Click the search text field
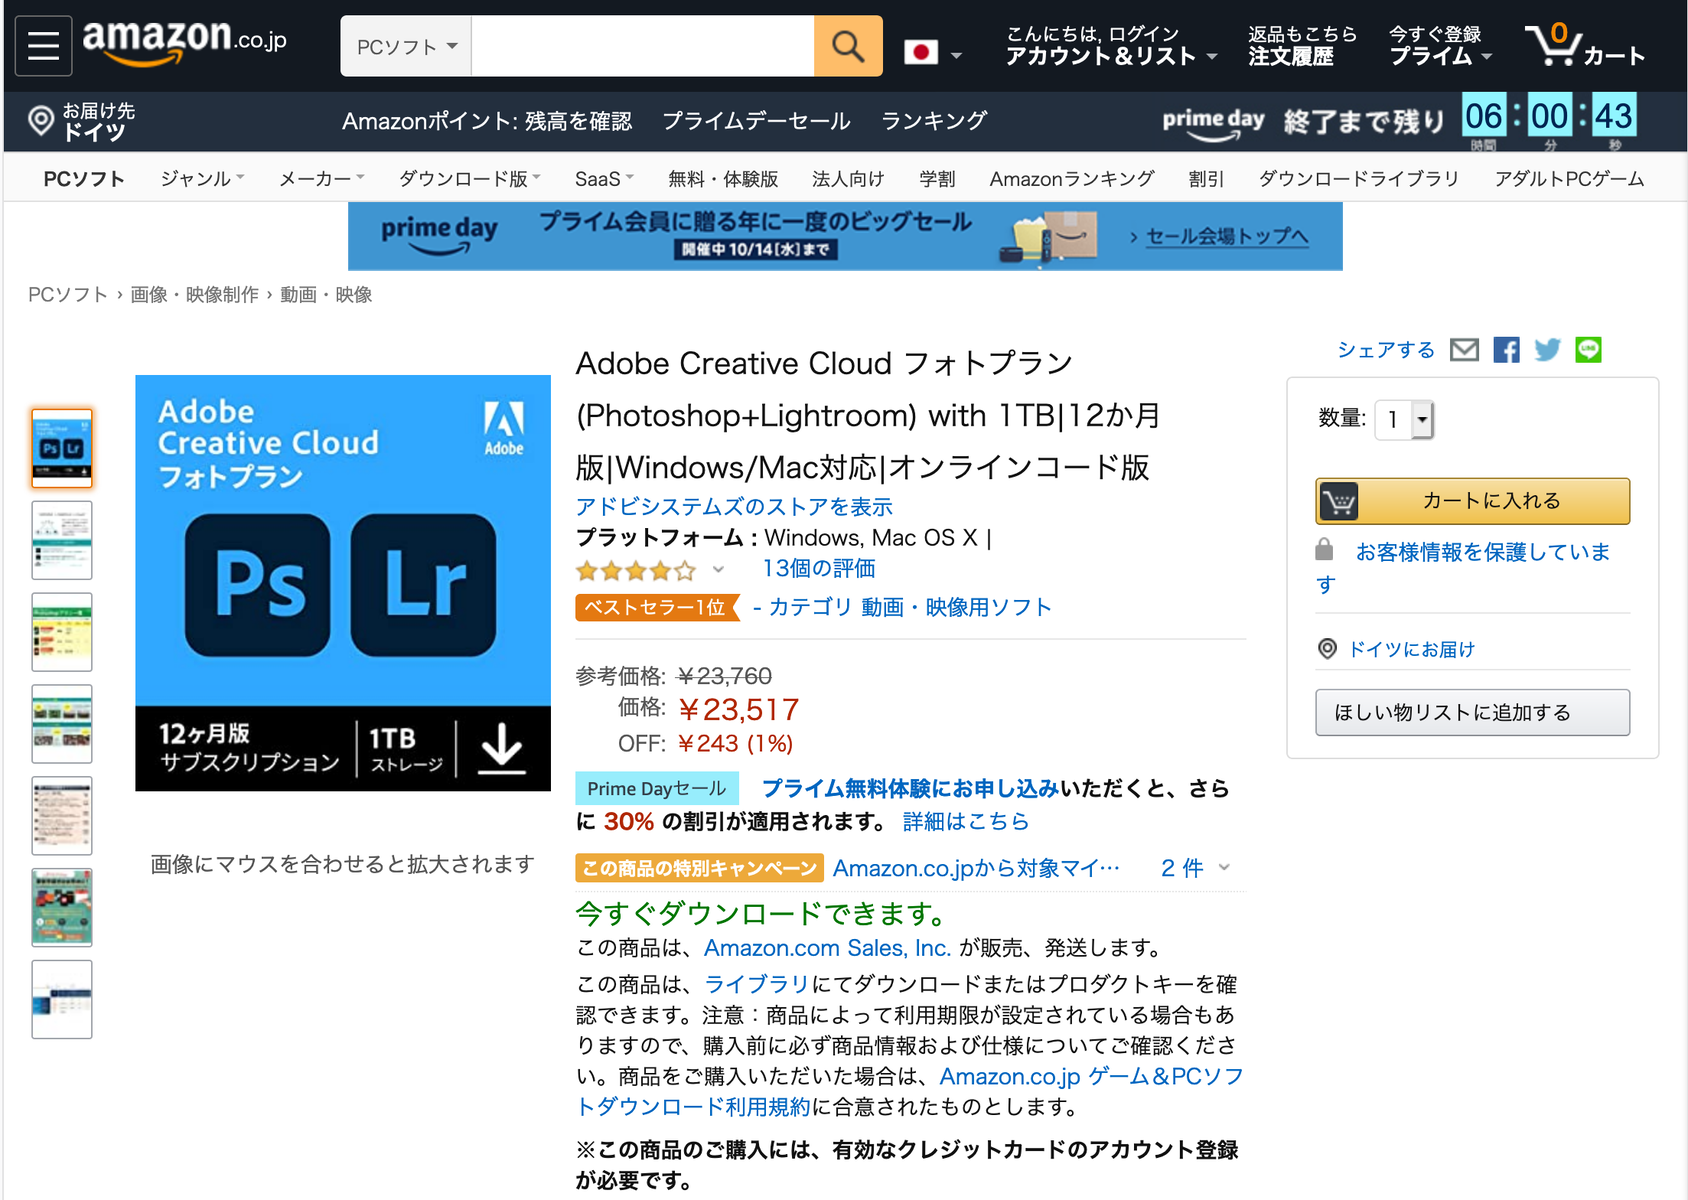Screen dimensions: 1688x1200 [642, 46]
